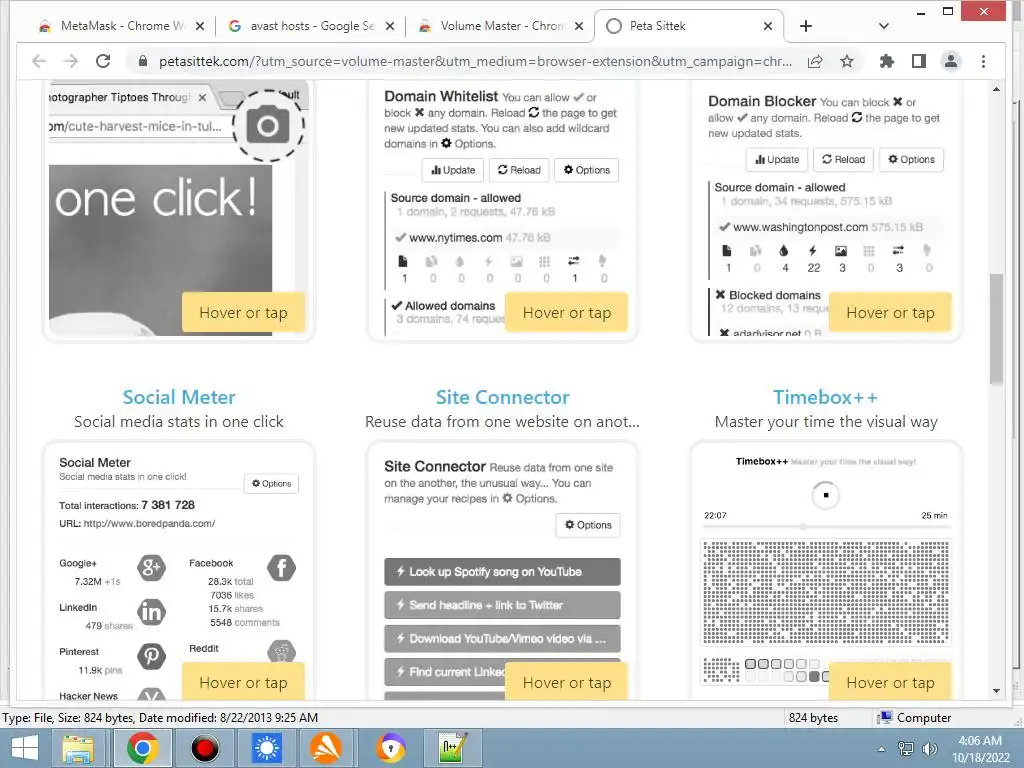
Task: Click the page vertical scrollbar thumb
Action: tap(996, 328)
